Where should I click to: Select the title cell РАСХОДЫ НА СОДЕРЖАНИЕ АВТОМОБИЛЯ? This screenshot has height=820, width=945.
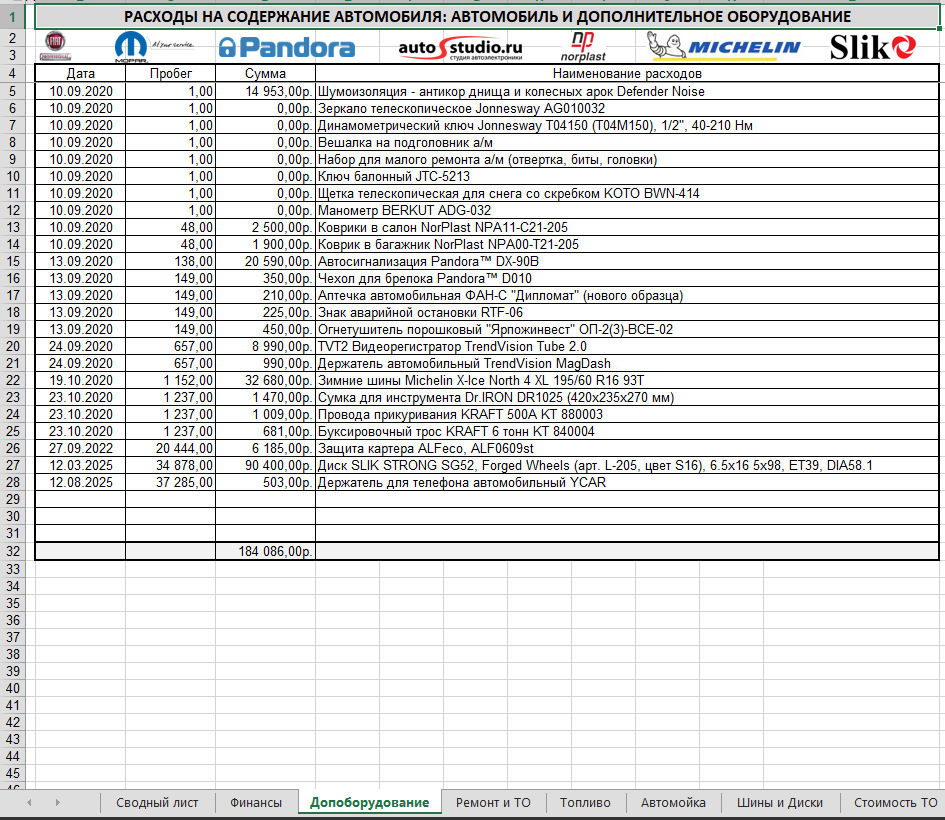coord(487,17)
